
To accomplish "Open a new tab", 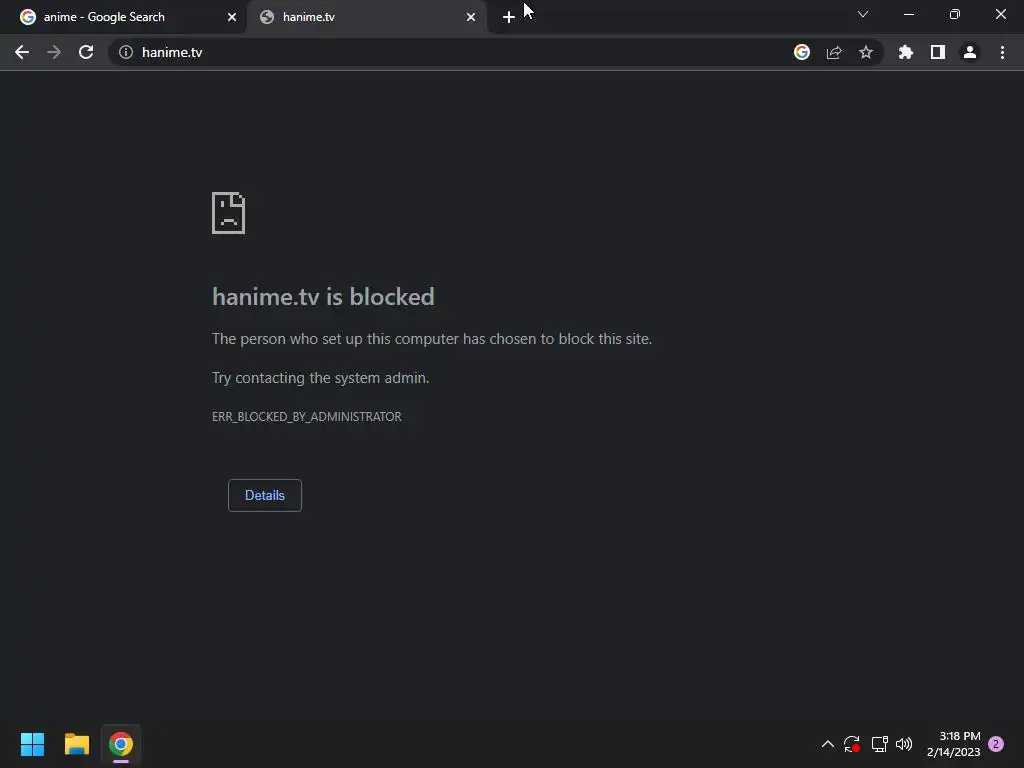I will pos(509,17).
